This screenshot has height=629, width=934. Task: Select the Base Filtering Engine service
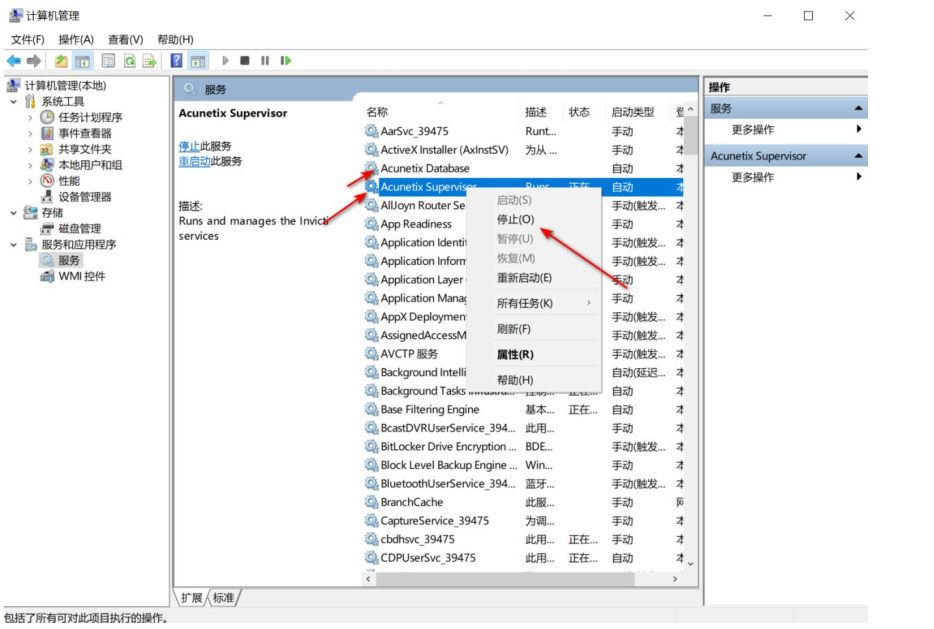coord(523,410)
